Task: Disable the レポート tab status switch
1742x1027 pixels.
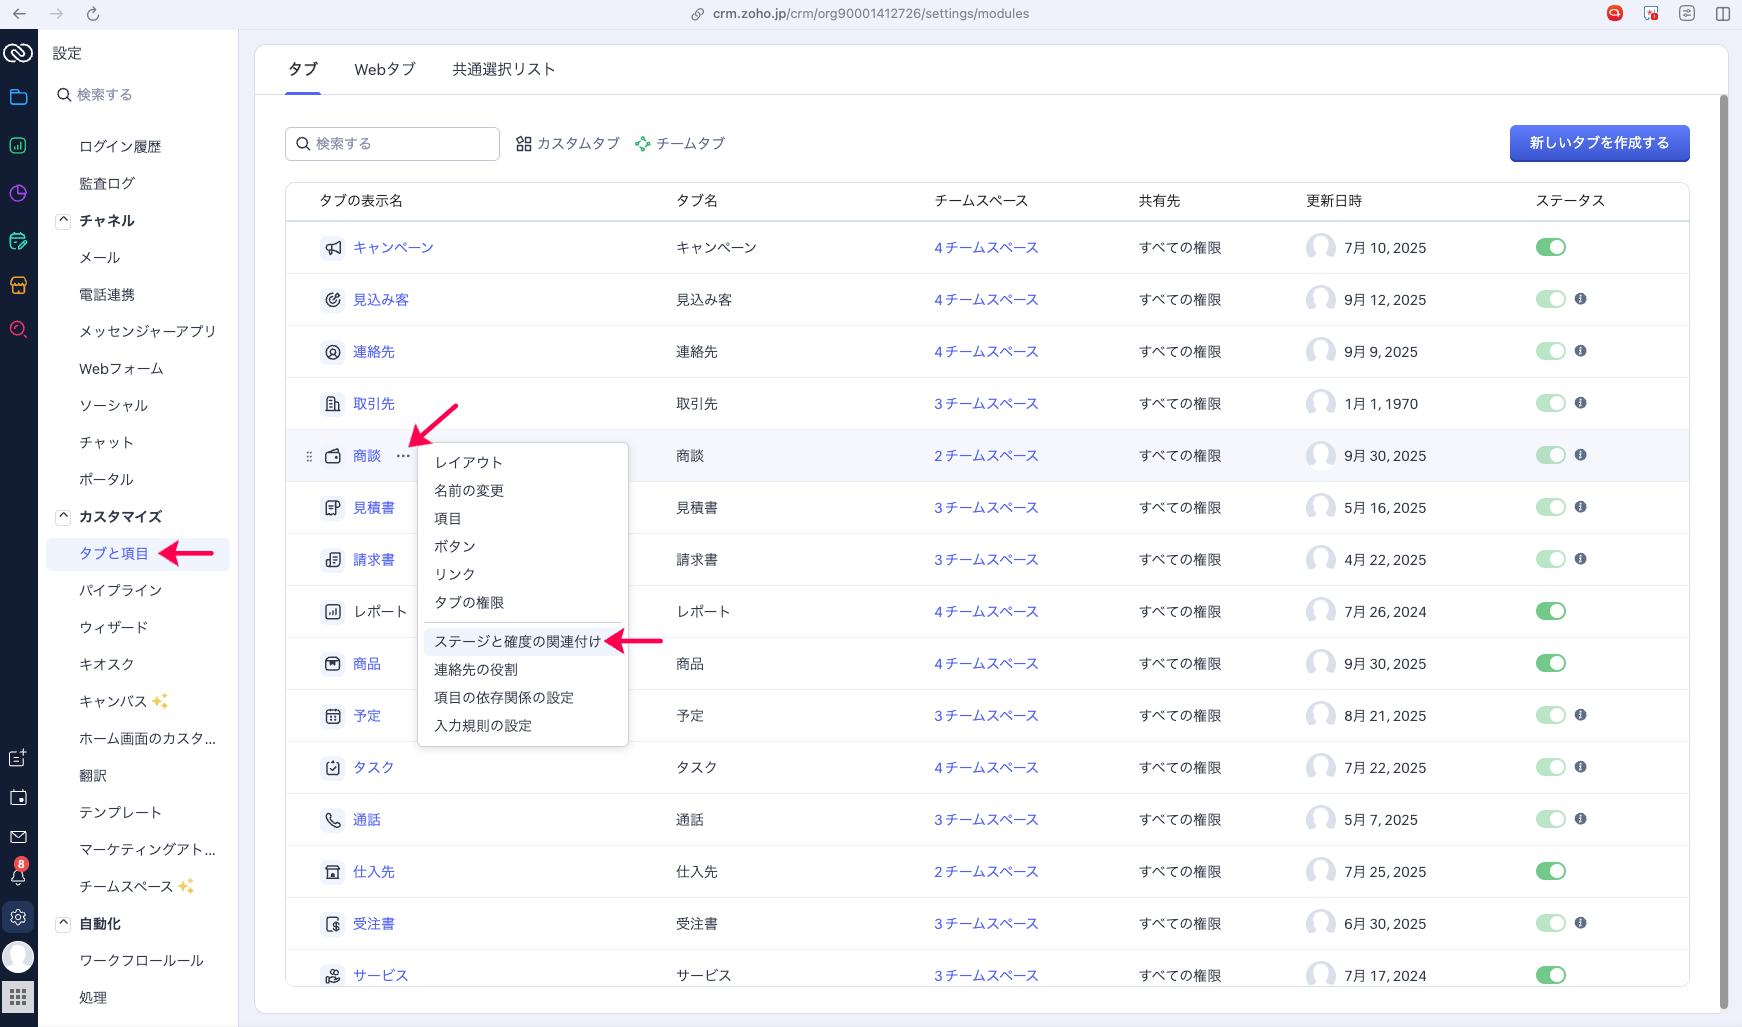Action: click(1550, 611)
